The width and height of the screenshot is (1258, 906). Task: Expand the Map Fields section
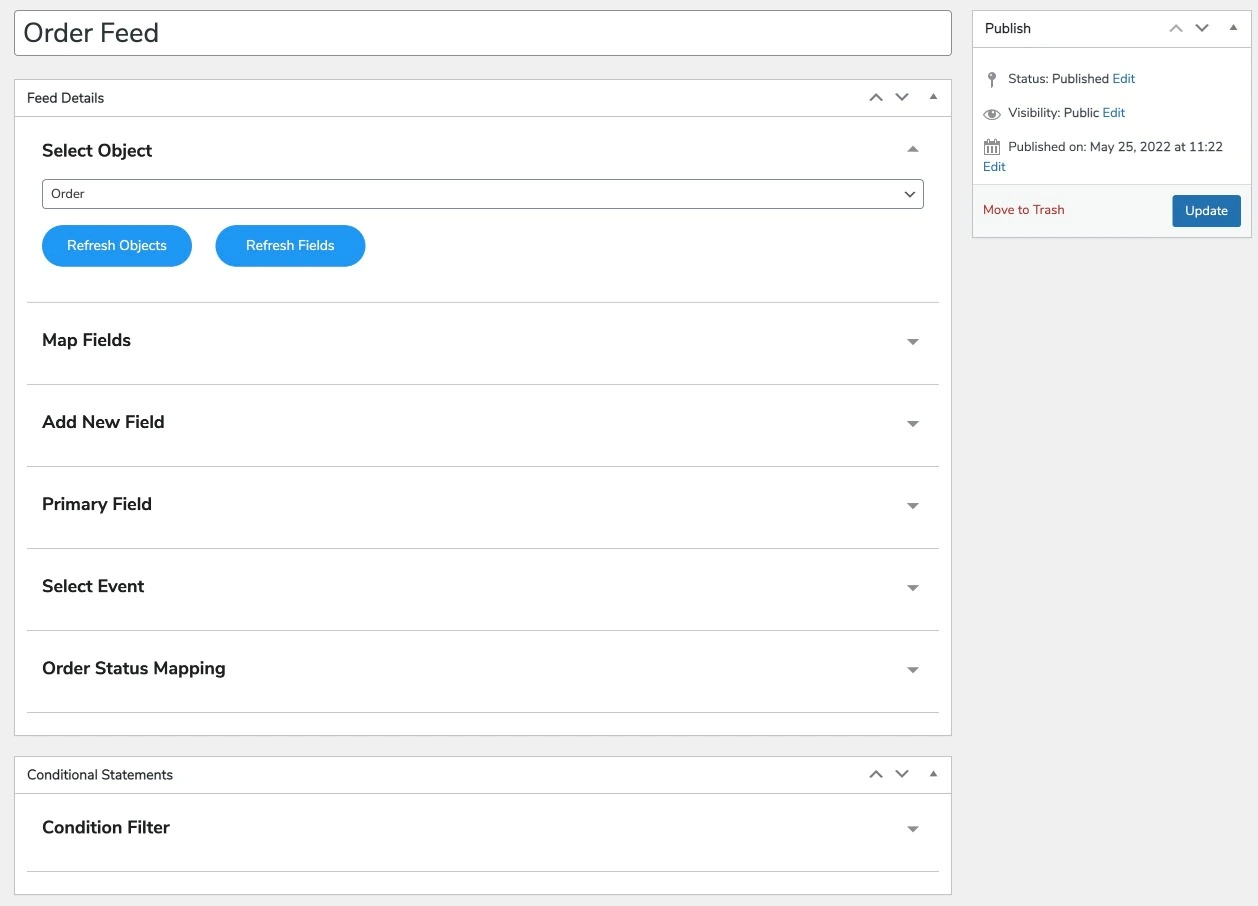[912, 342]
